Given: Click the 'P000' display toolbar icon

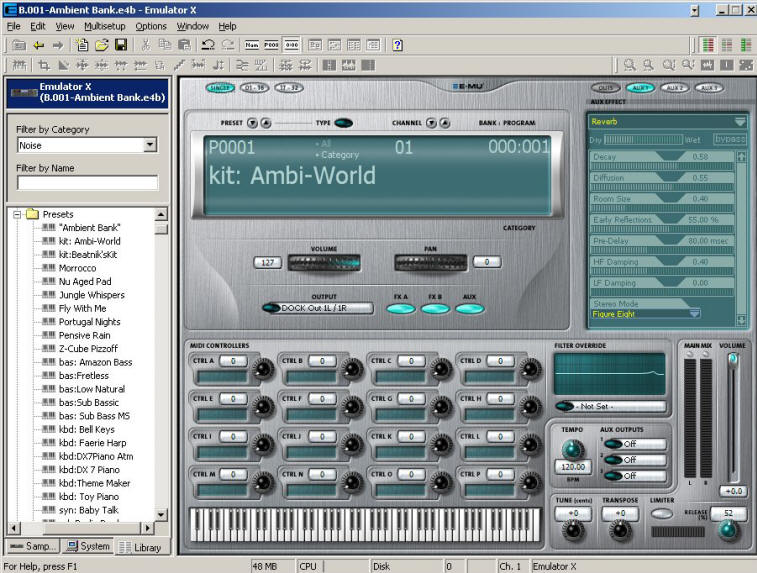Looking at the screenshot, I should (271, 45).
